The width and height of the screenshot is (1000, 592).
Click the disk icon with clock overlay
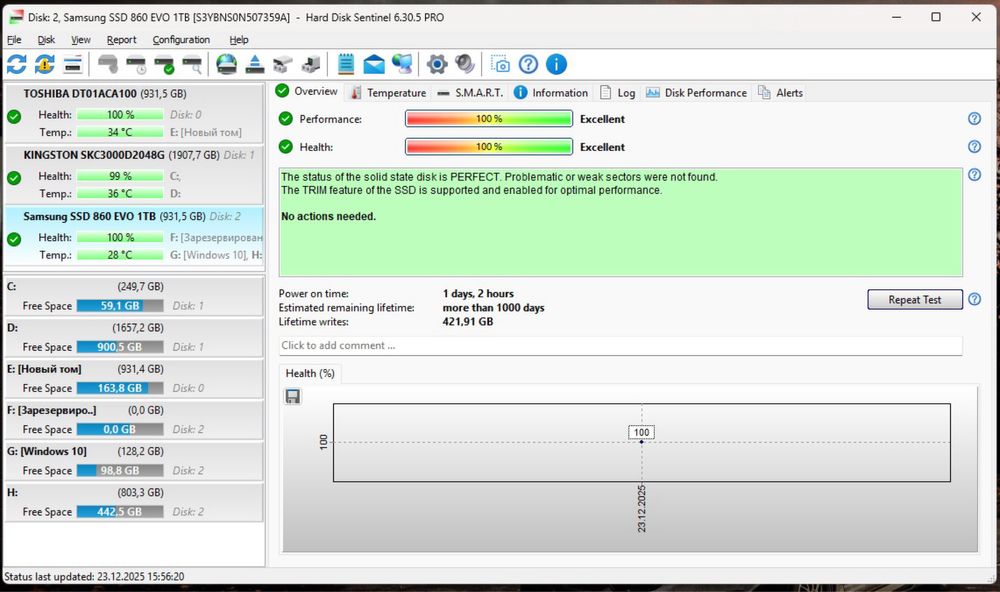(136, 64)
